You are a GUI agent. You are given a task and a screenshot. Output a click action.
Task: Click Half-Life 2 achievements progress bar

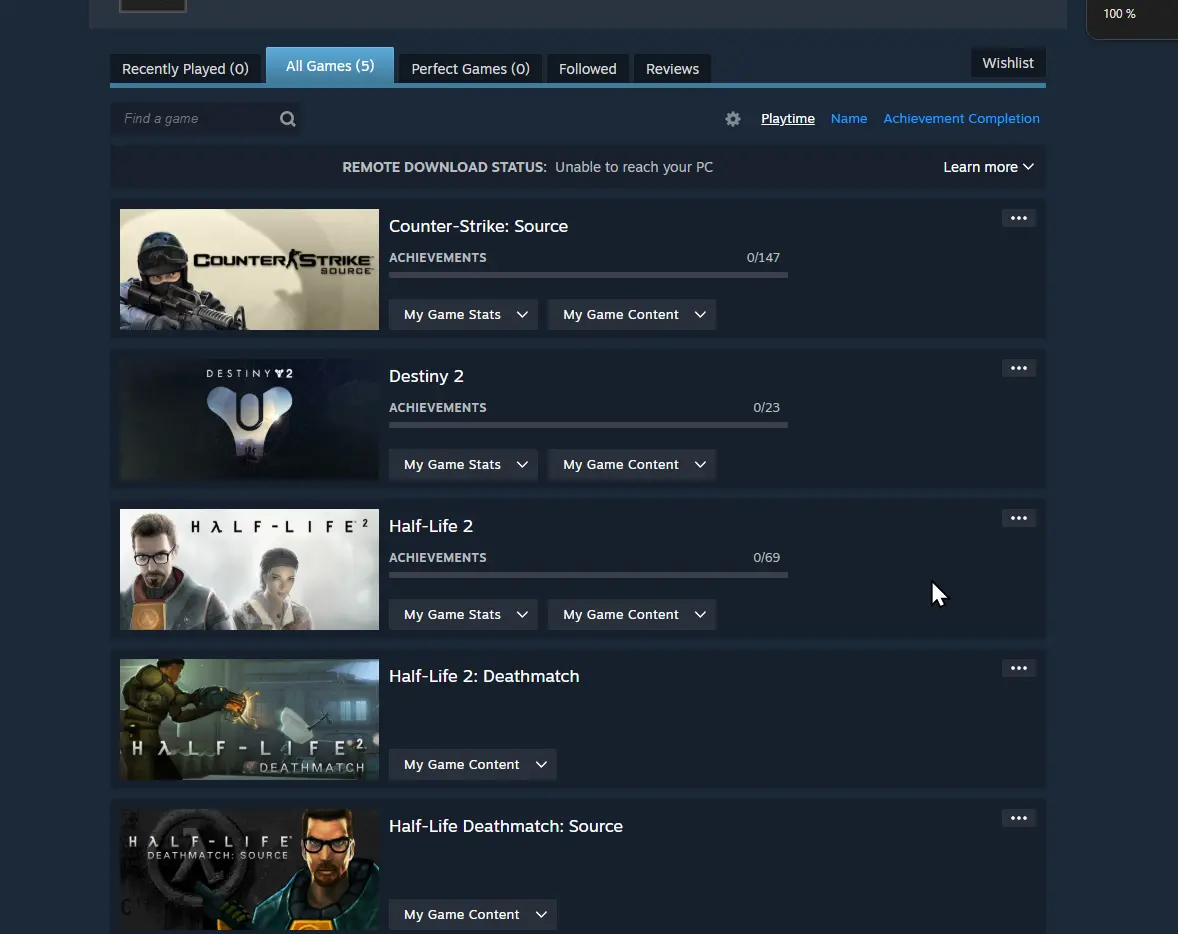[x=588, y=575]
